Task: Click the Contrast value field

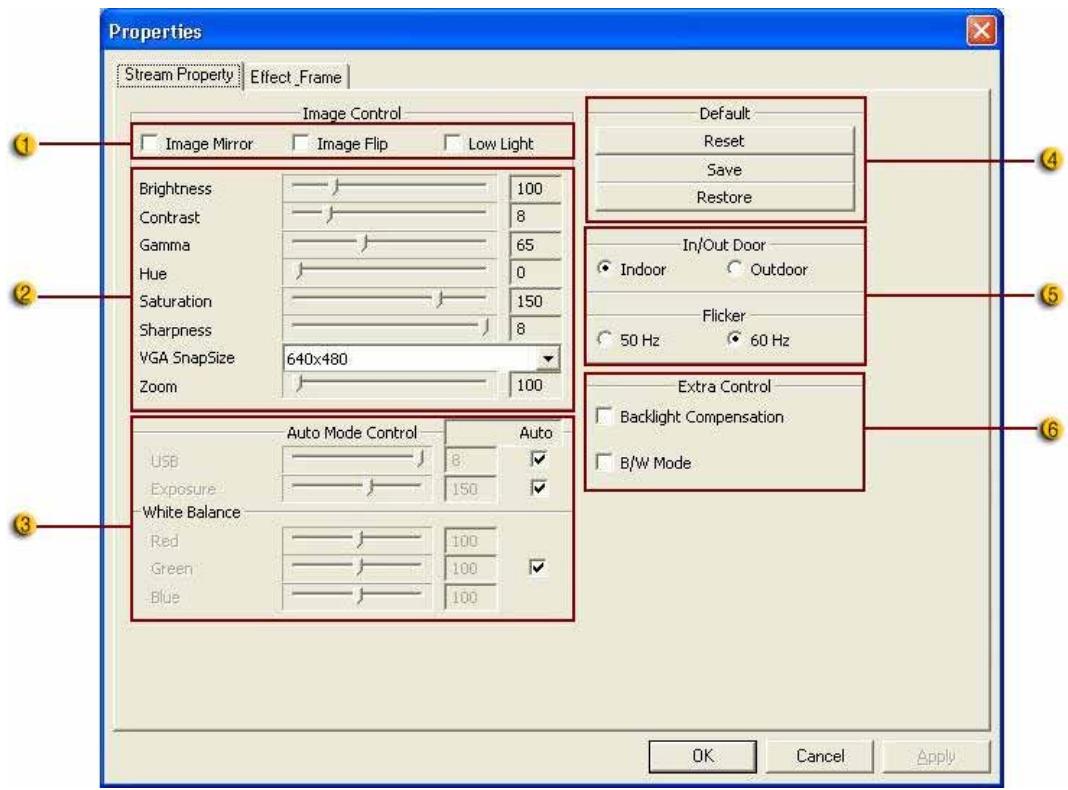Action: pyautogui.click(x=535, y=217)
